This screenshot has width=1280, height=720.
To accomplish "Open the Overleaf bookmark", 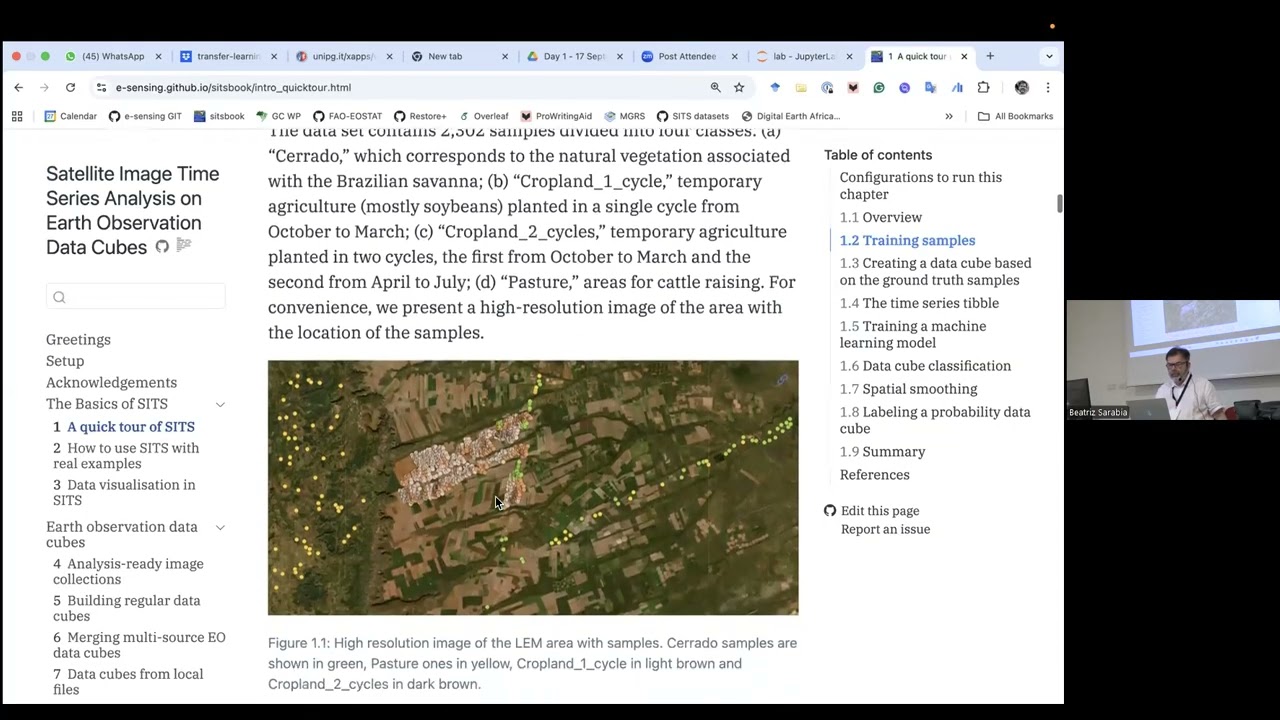I will 483,116.
